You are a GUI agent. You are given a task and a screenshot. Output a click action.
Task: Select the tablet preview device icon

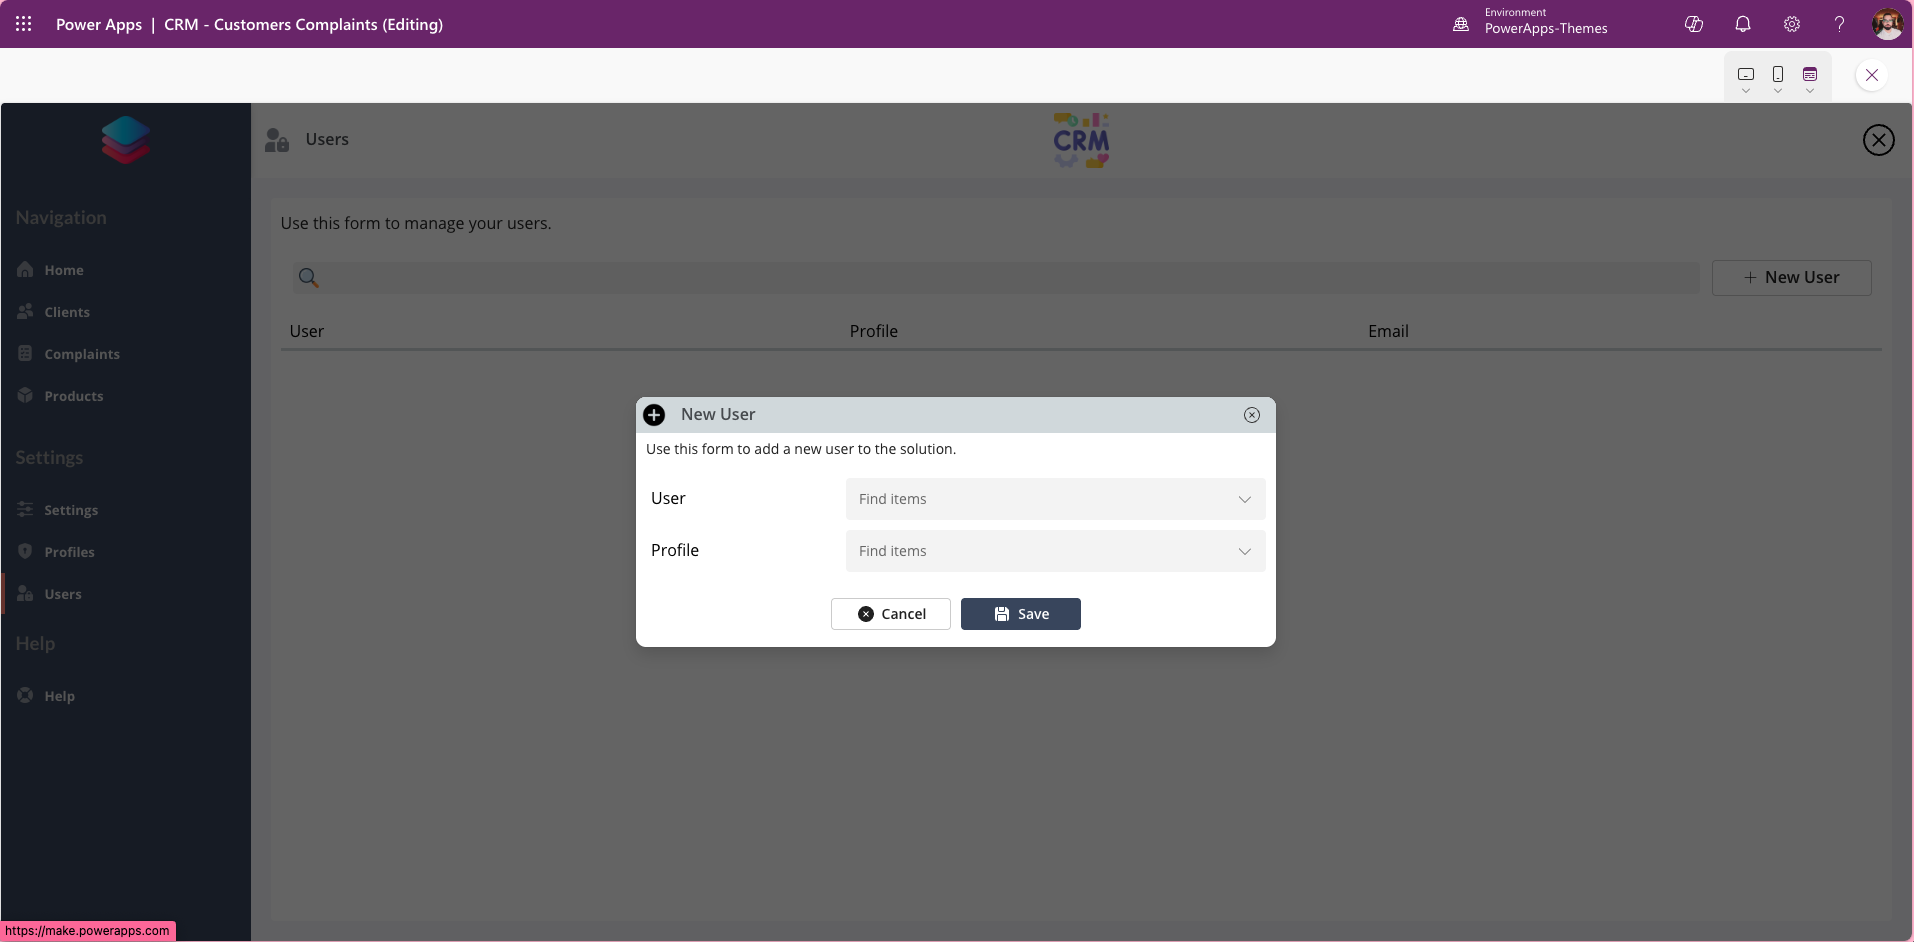click(1746, 75)
